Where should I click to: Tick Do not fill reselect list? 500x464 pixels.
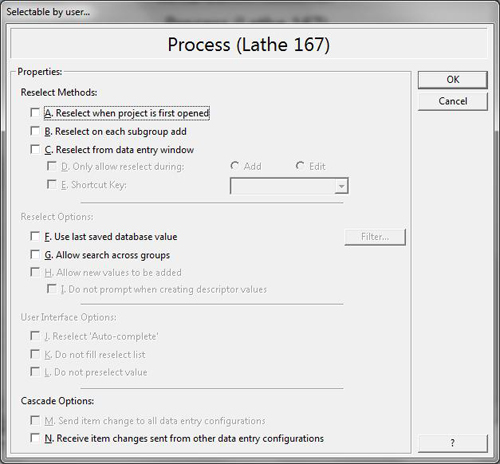[35, 354]
